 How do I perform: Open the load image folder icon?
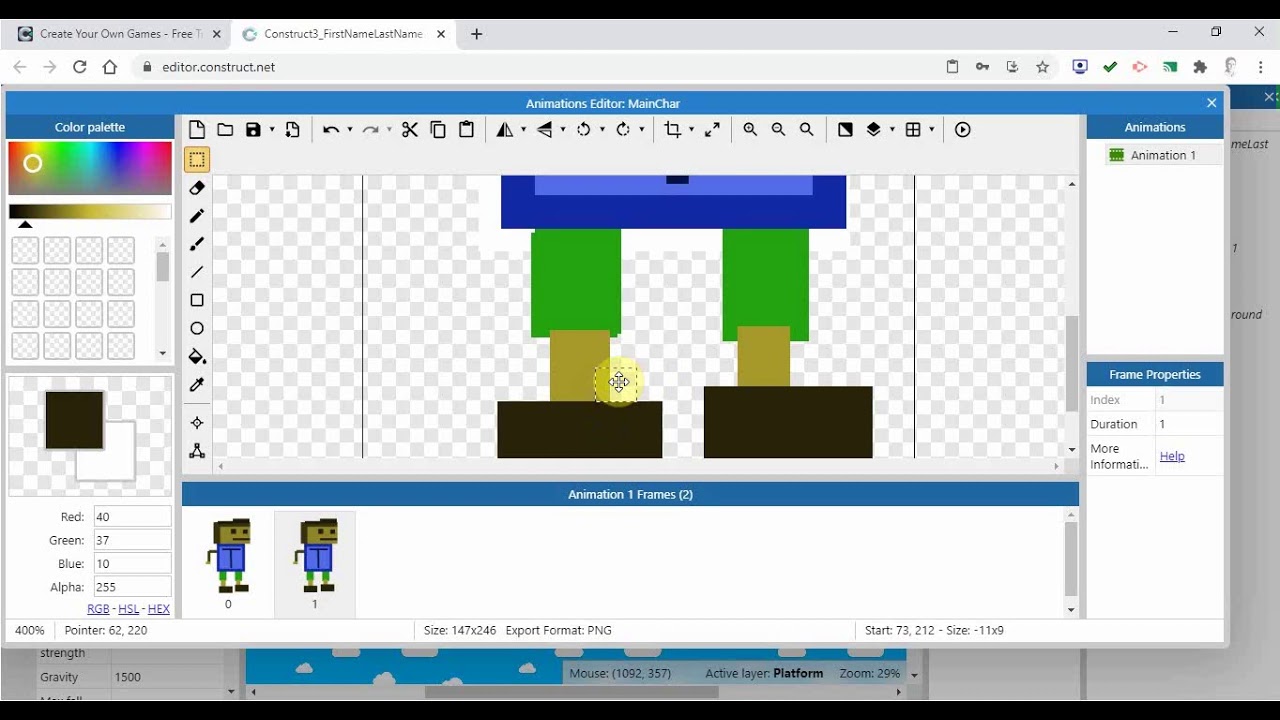225,130
